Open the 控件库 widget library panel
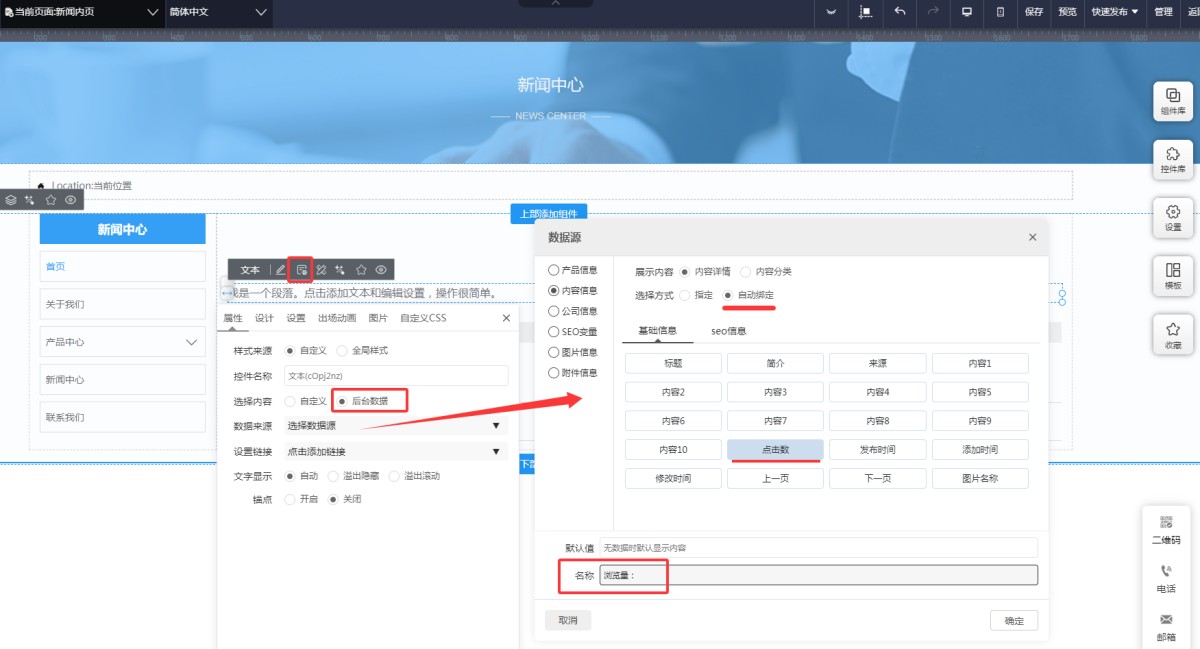Viewport: 1200px width, 649px height. [1172, 160]
